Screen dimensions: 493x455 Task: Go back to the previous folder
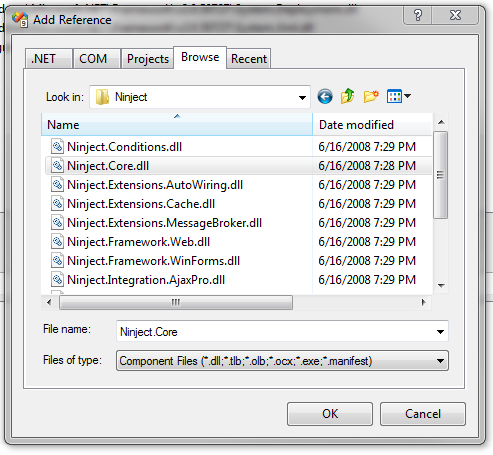(x=325, y=97)
